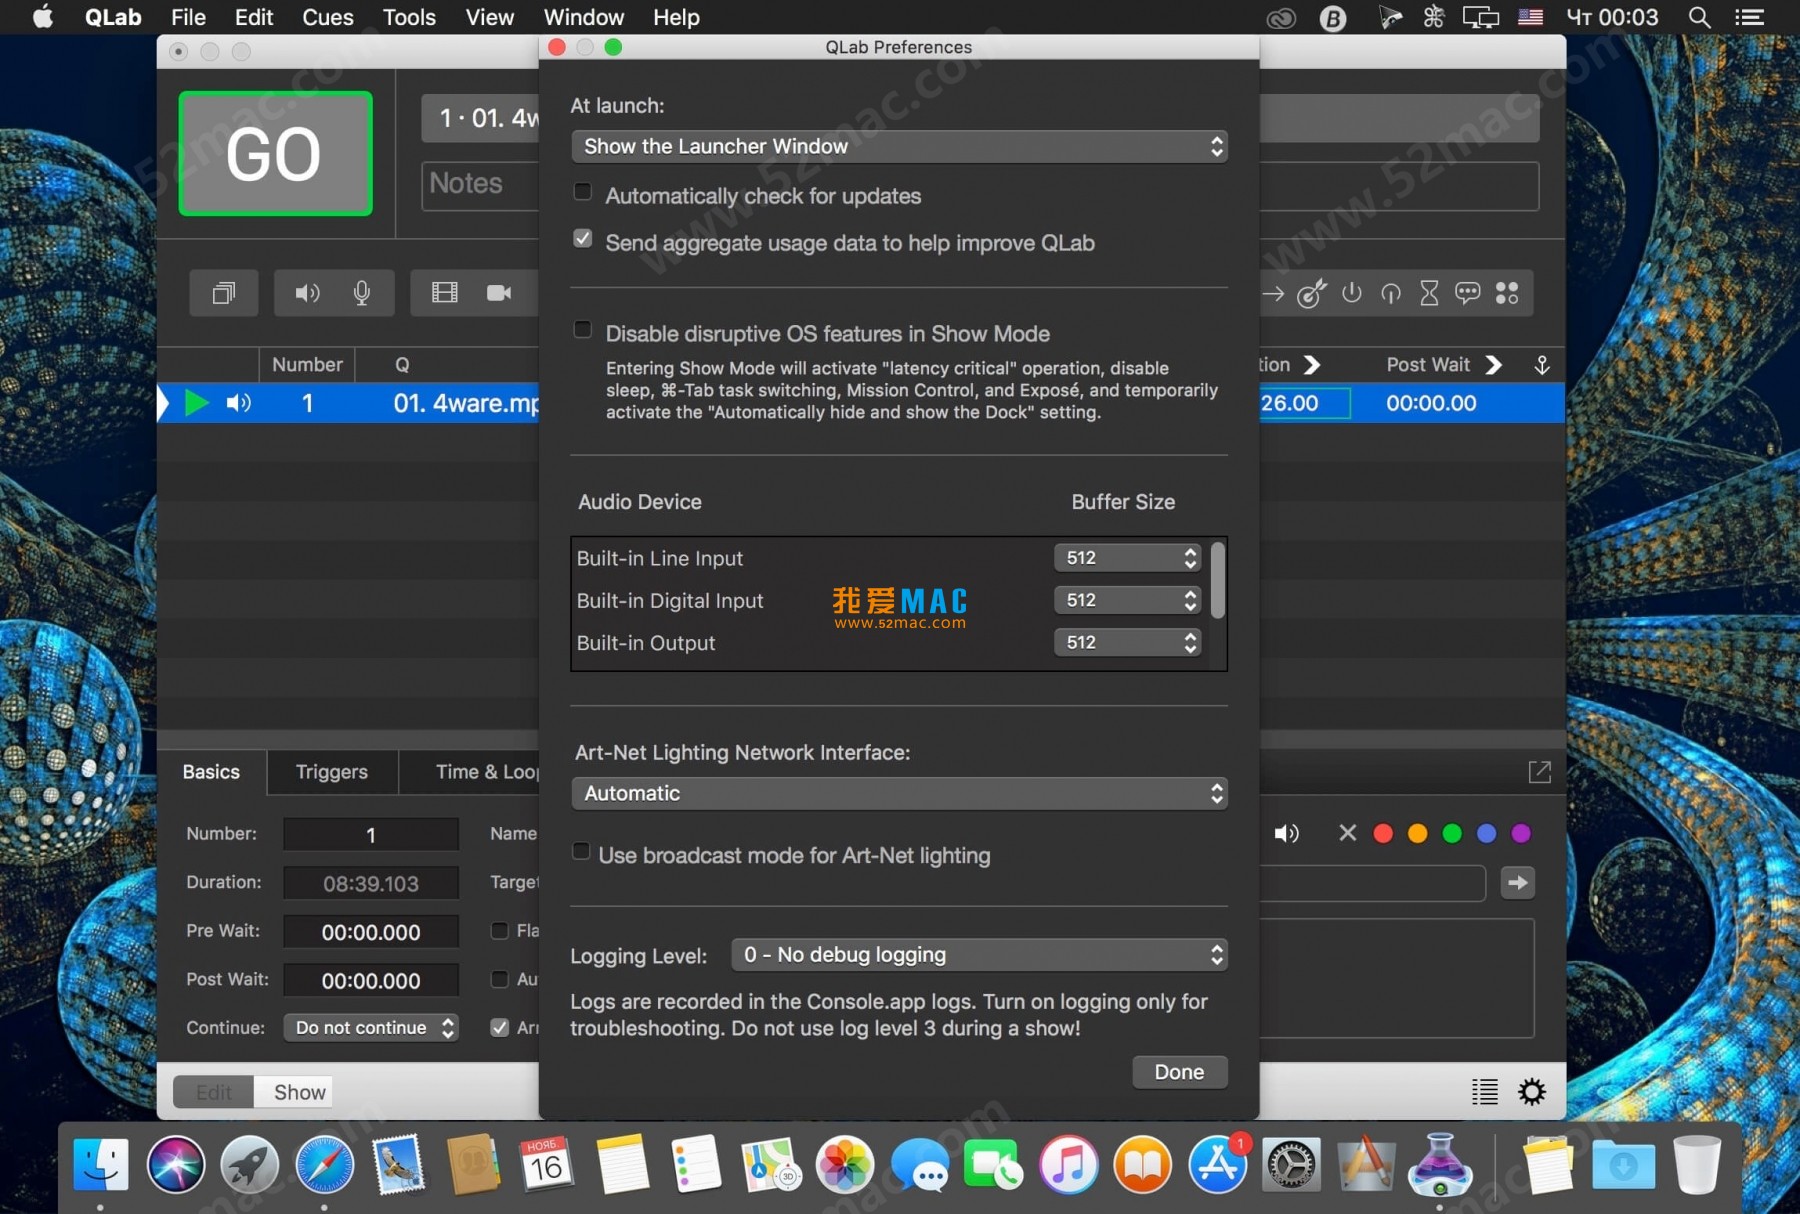Add a Group cue from toolbar

pyautogui.click(x=224, y=293)
